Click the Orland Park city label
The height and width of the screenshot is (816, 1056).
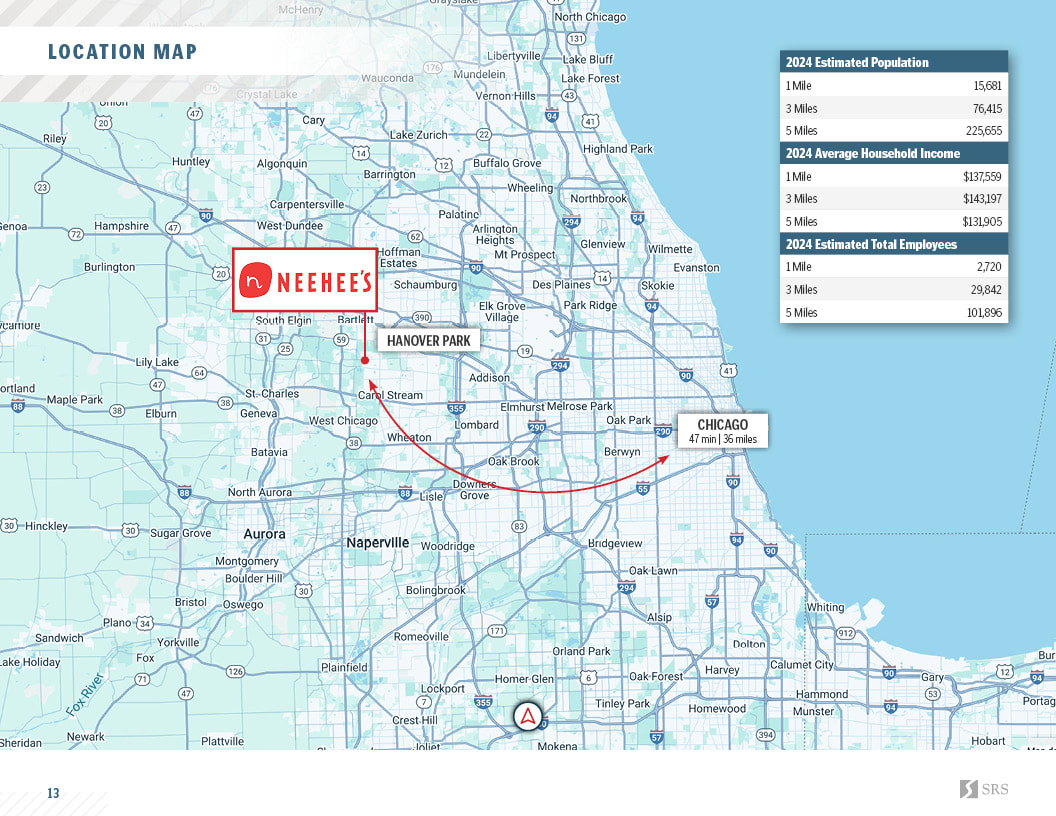(581, 651)
